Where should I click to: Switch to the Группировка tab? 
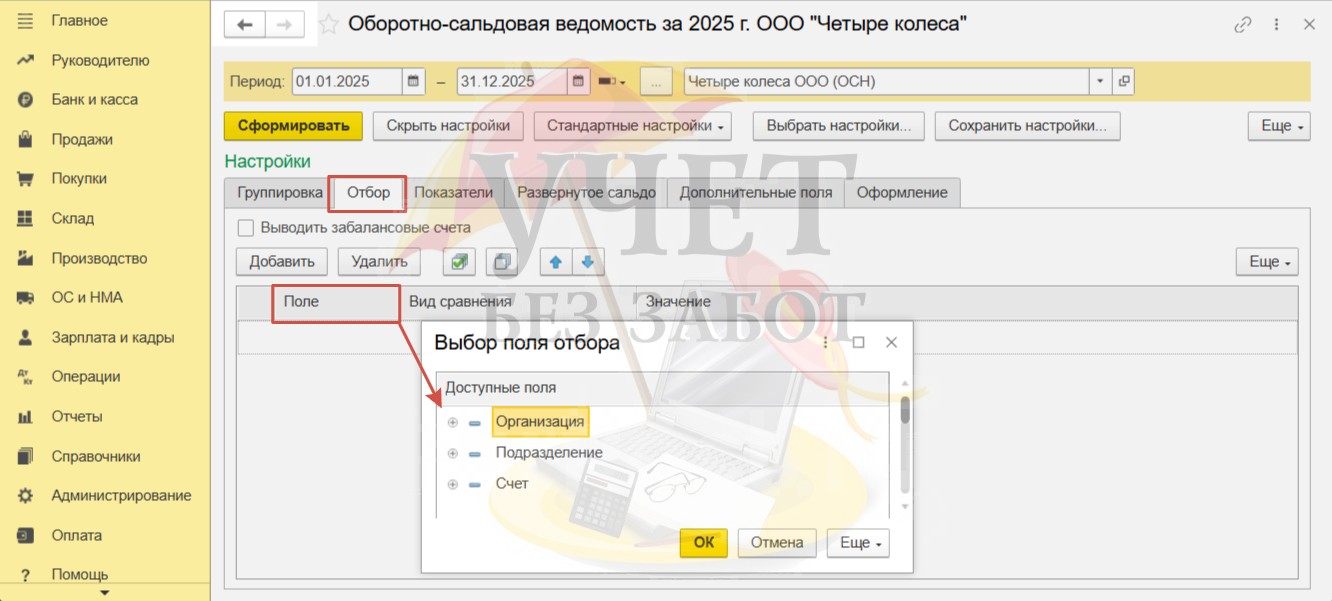(x=279, y=193)
